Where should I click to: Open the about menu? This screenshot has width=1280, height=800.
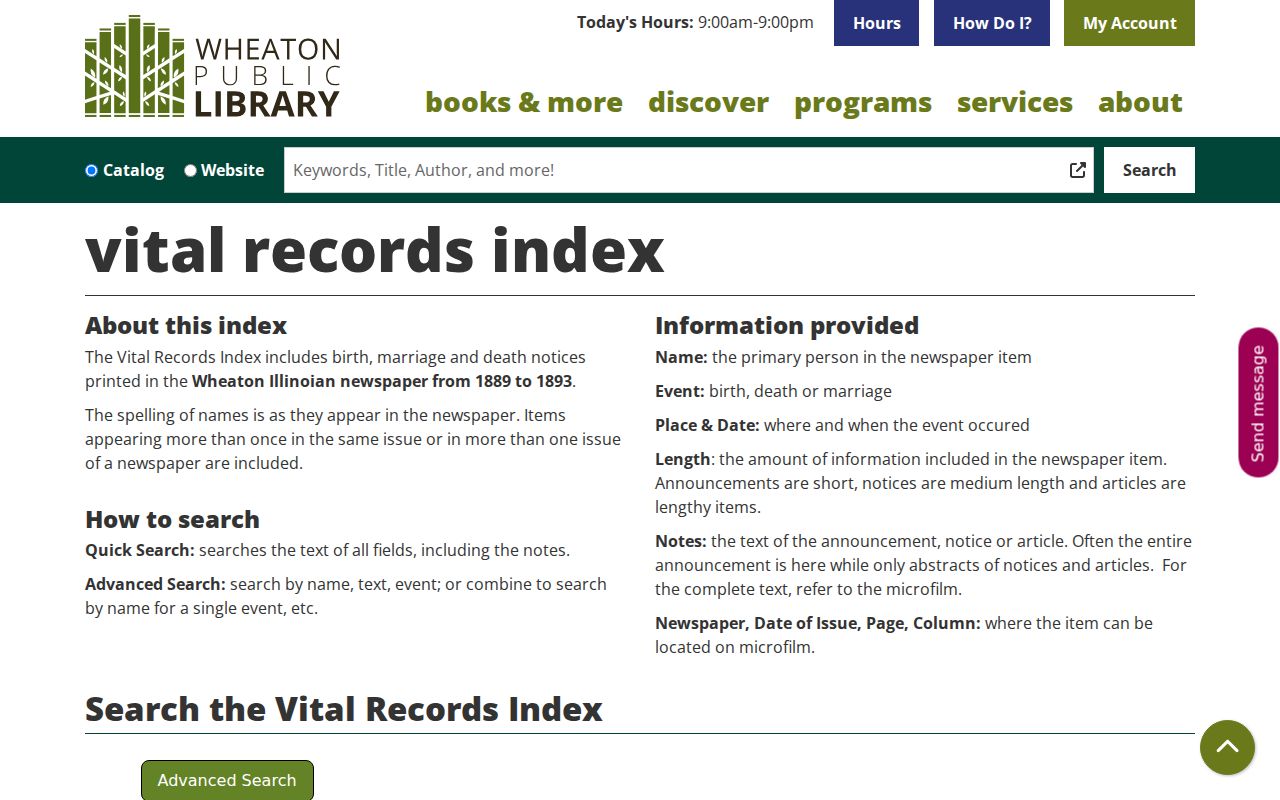(x=1140, y=102)
